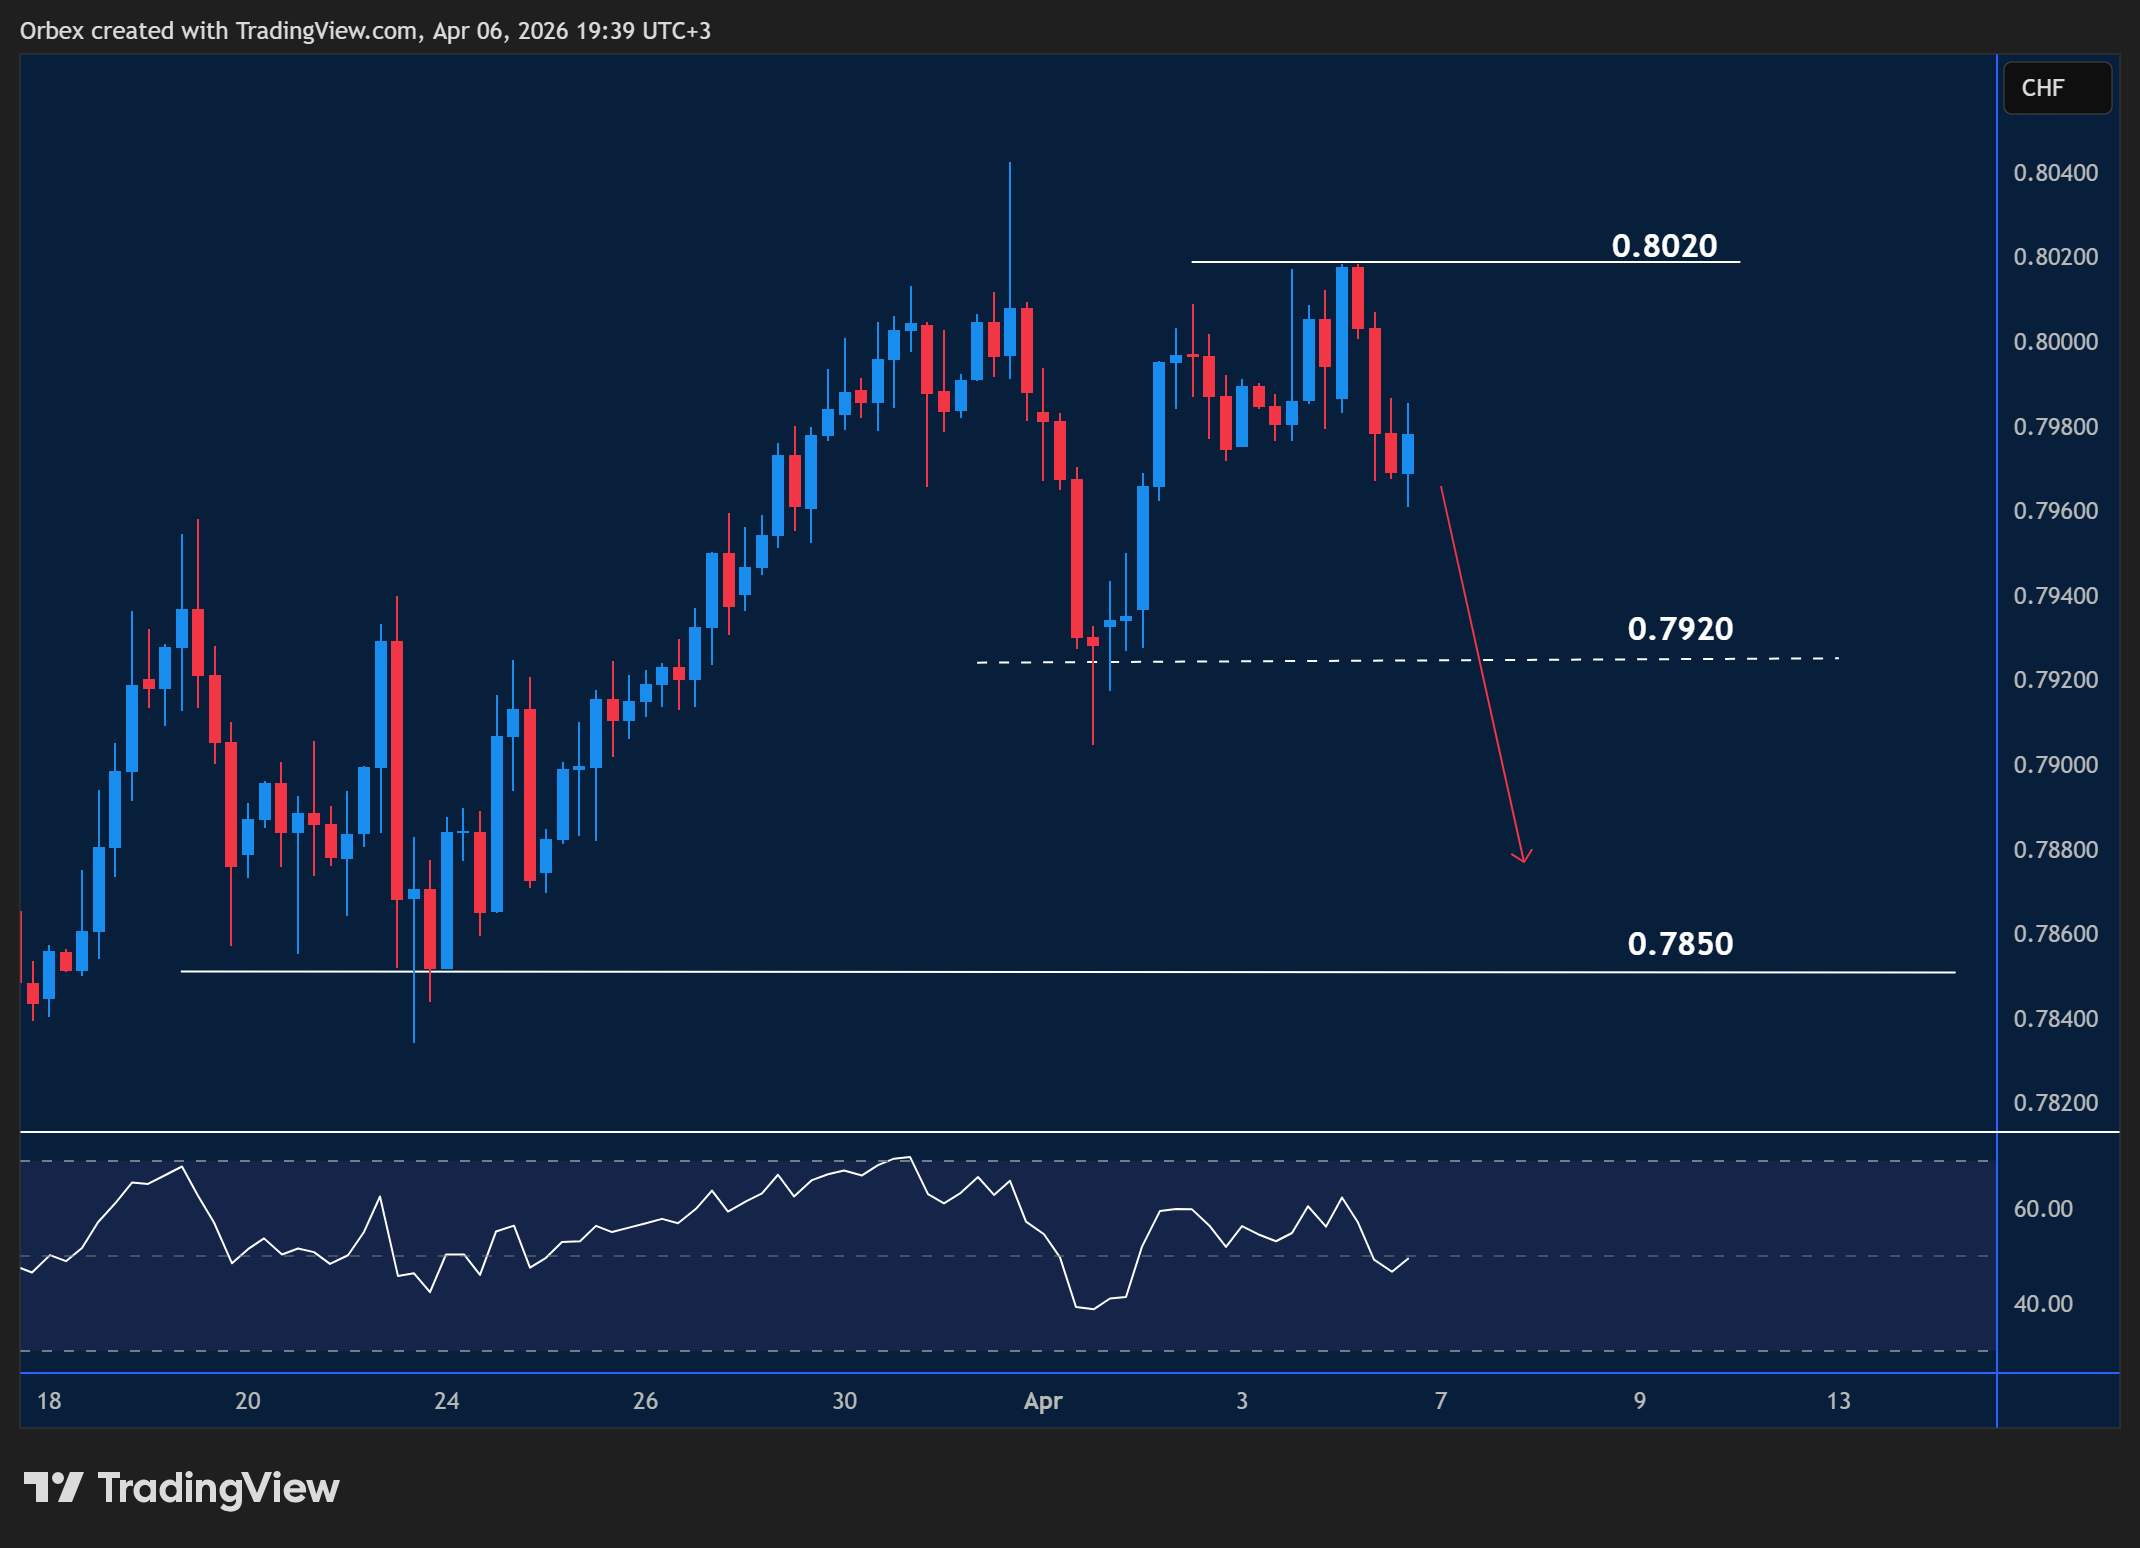Open the time axis at Apr label
This screenshot has width=2140, height=1548.
coord(1043,1401)
